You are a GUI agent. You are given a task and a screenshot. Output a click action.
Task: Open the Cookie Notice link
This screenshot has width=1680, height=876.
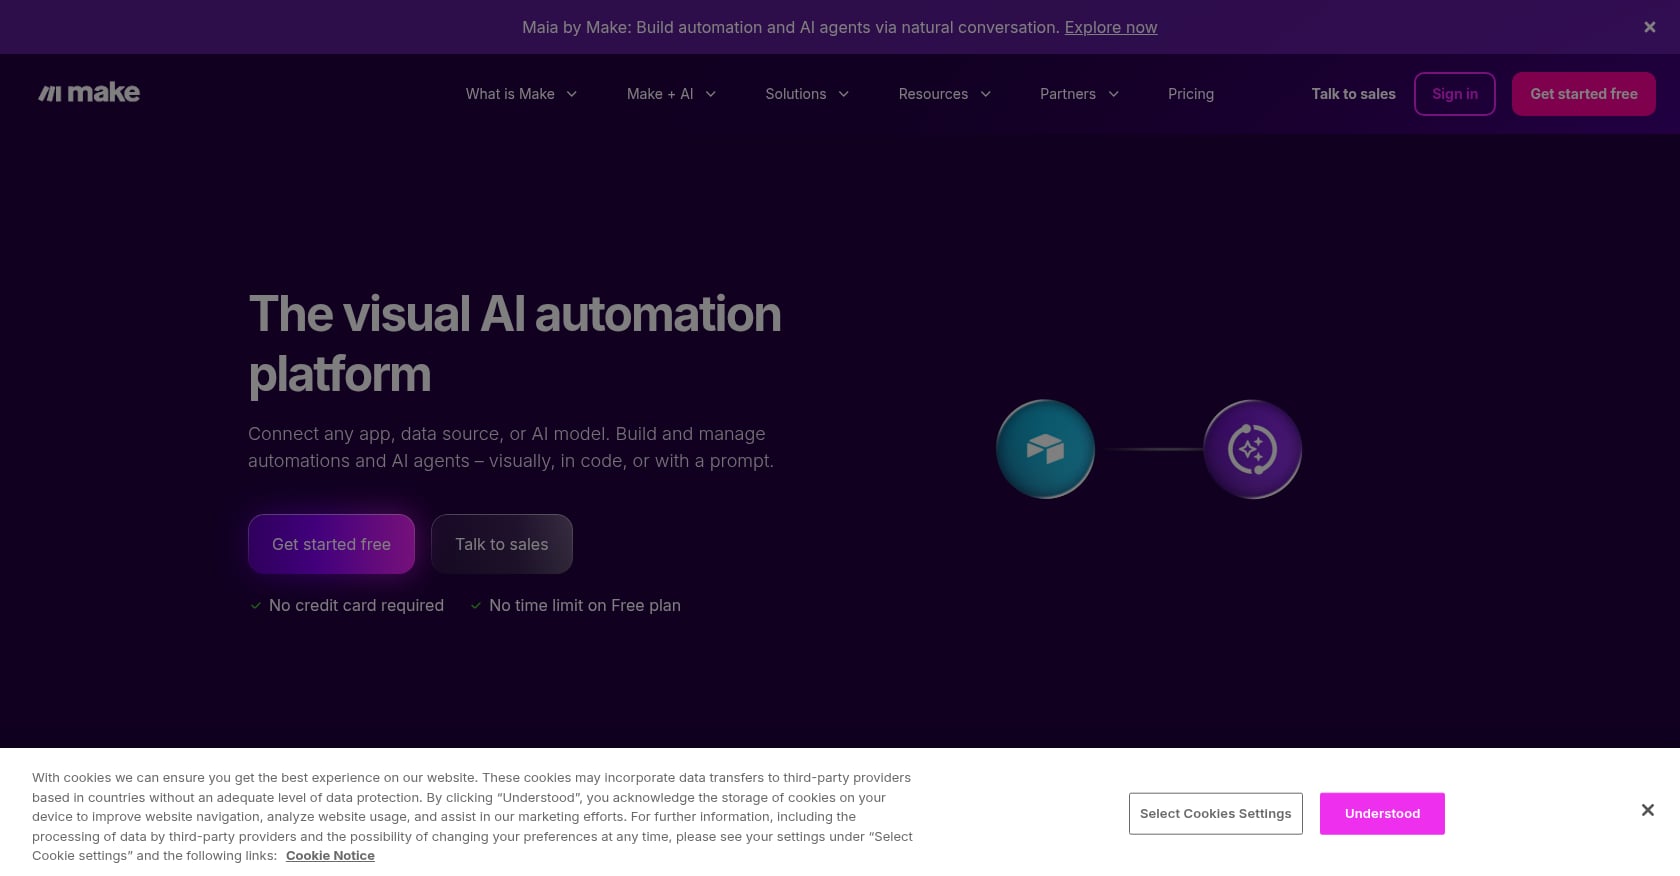tap(330, 856)
